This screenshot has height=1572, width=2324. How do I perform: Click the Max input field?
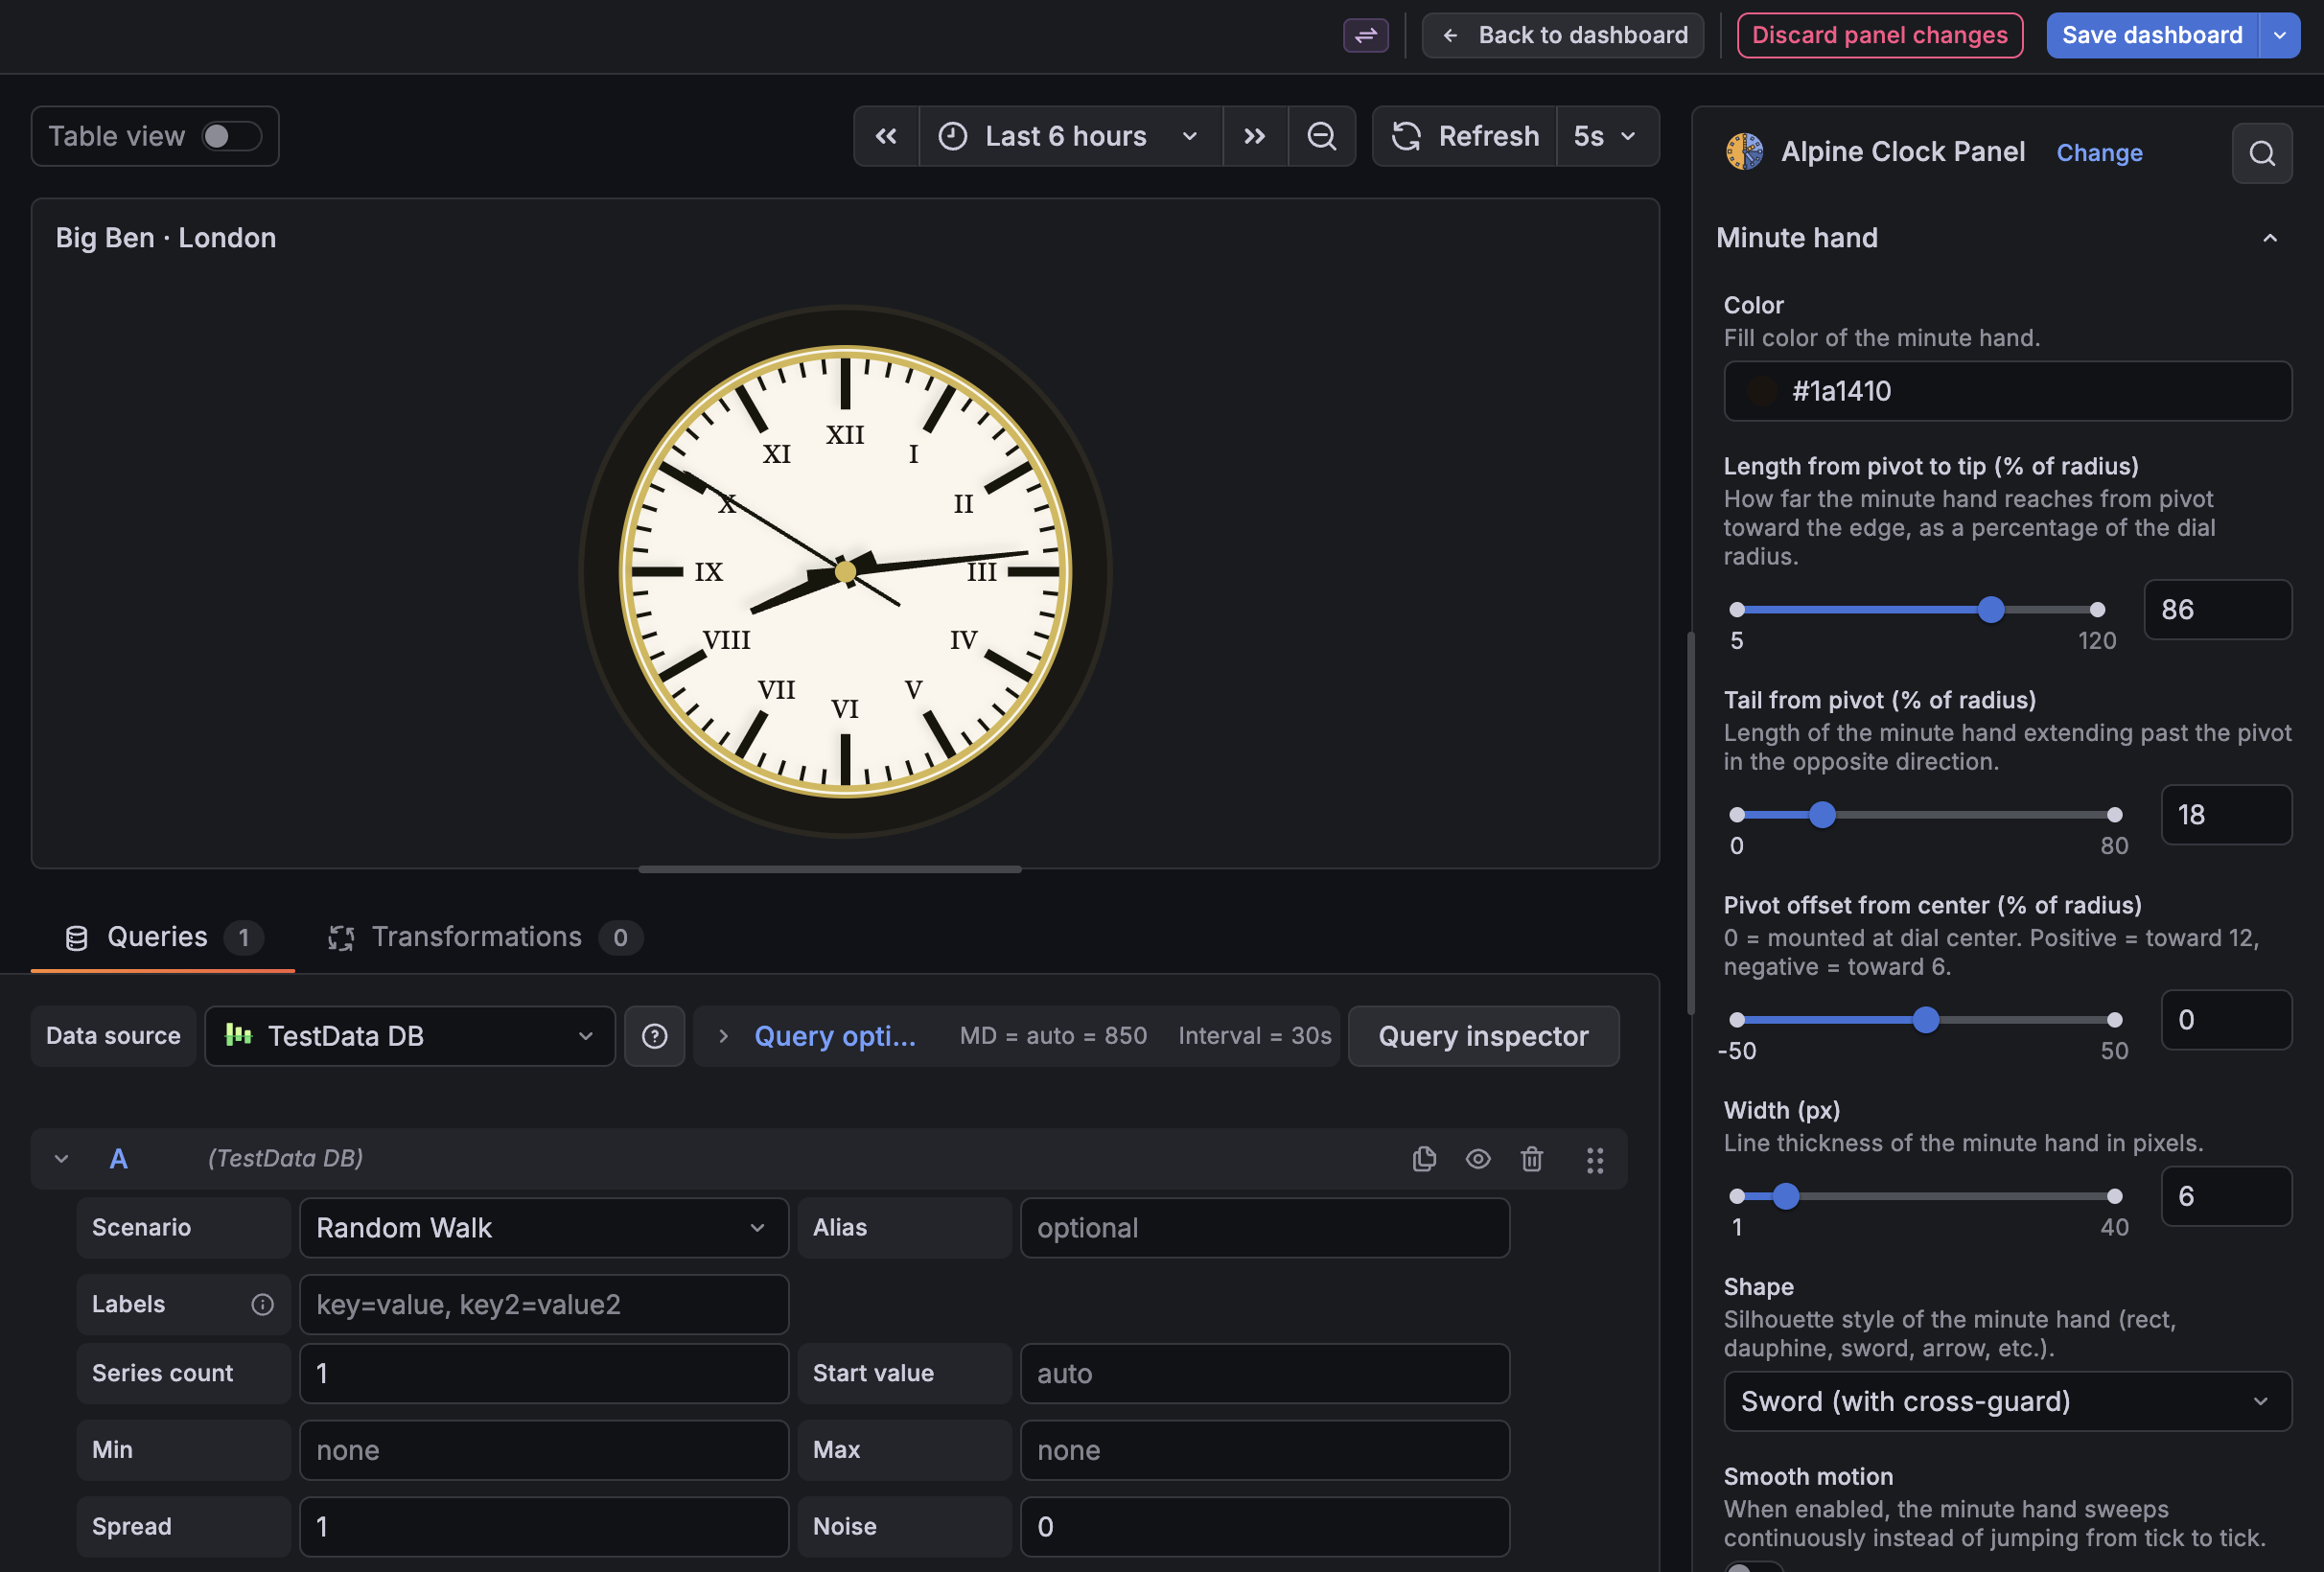tap(1264, 1450)
